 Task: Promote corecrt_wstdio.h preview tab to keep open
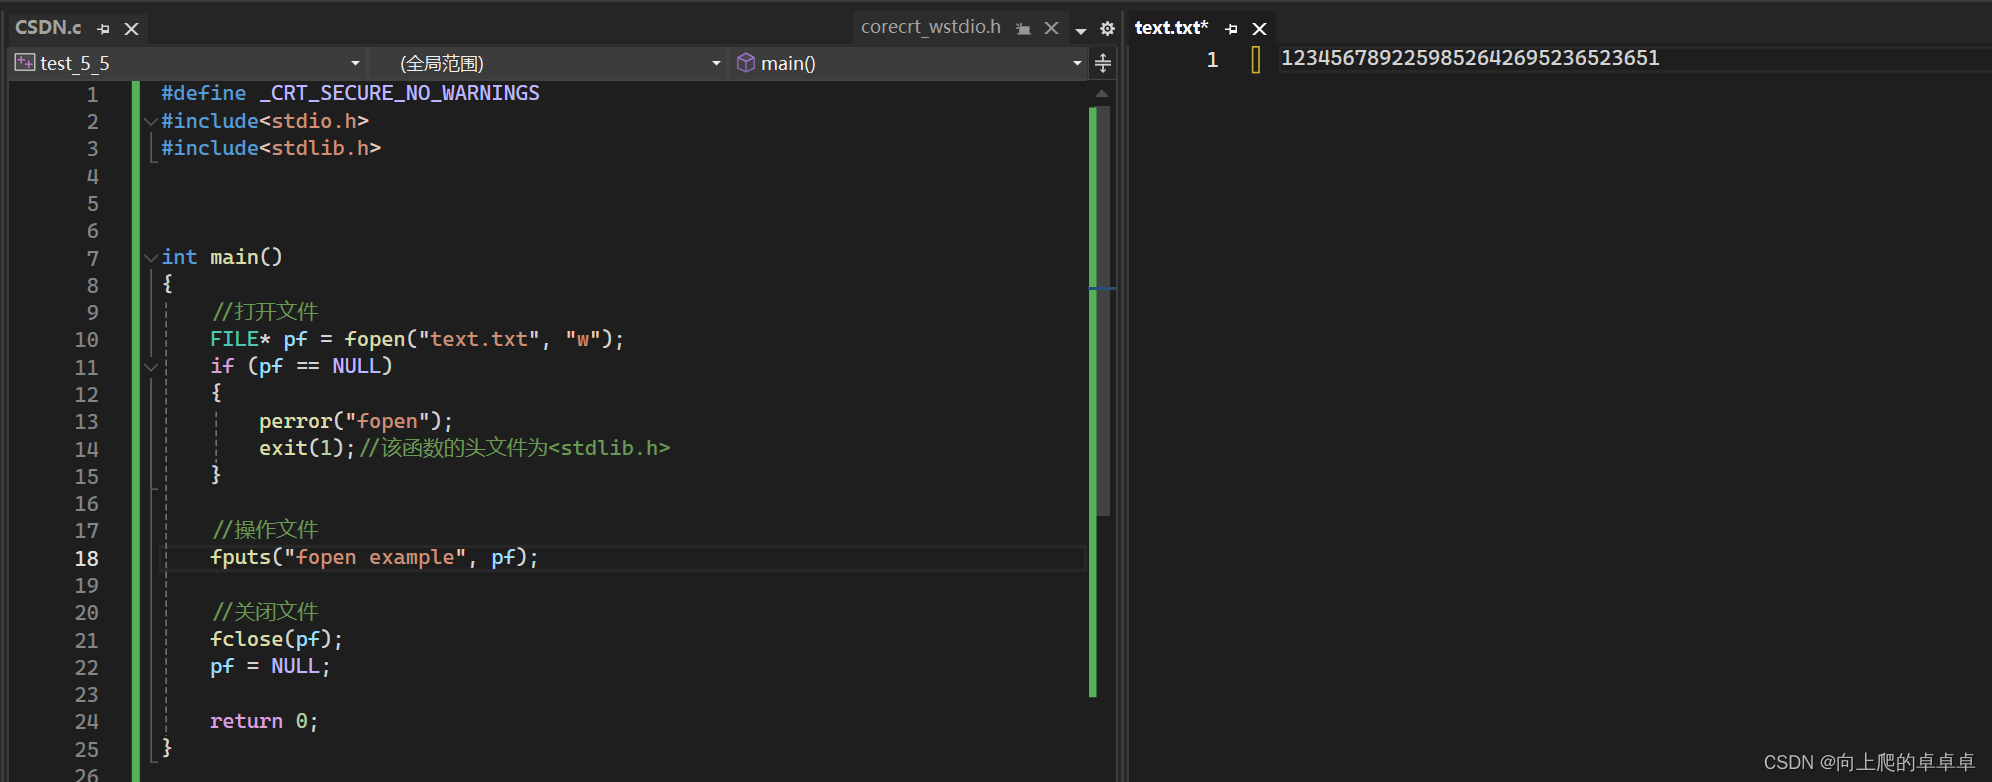1023,29
